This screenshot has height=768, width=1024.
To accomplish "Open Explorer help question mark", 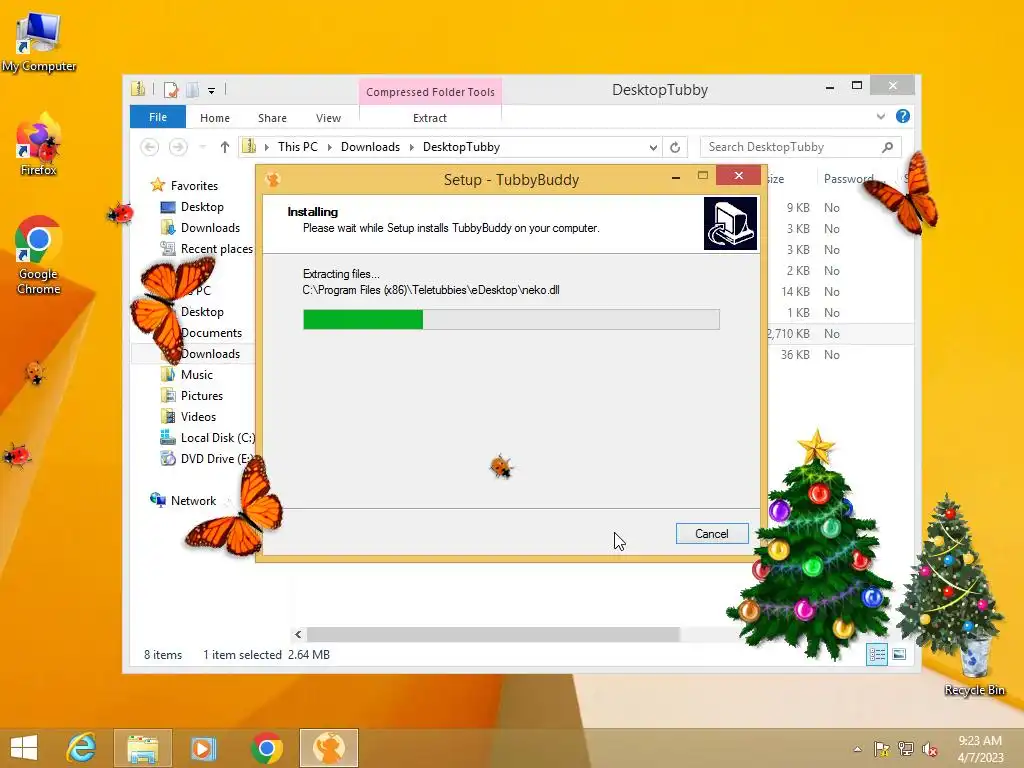I will click(x=903, y=116).
